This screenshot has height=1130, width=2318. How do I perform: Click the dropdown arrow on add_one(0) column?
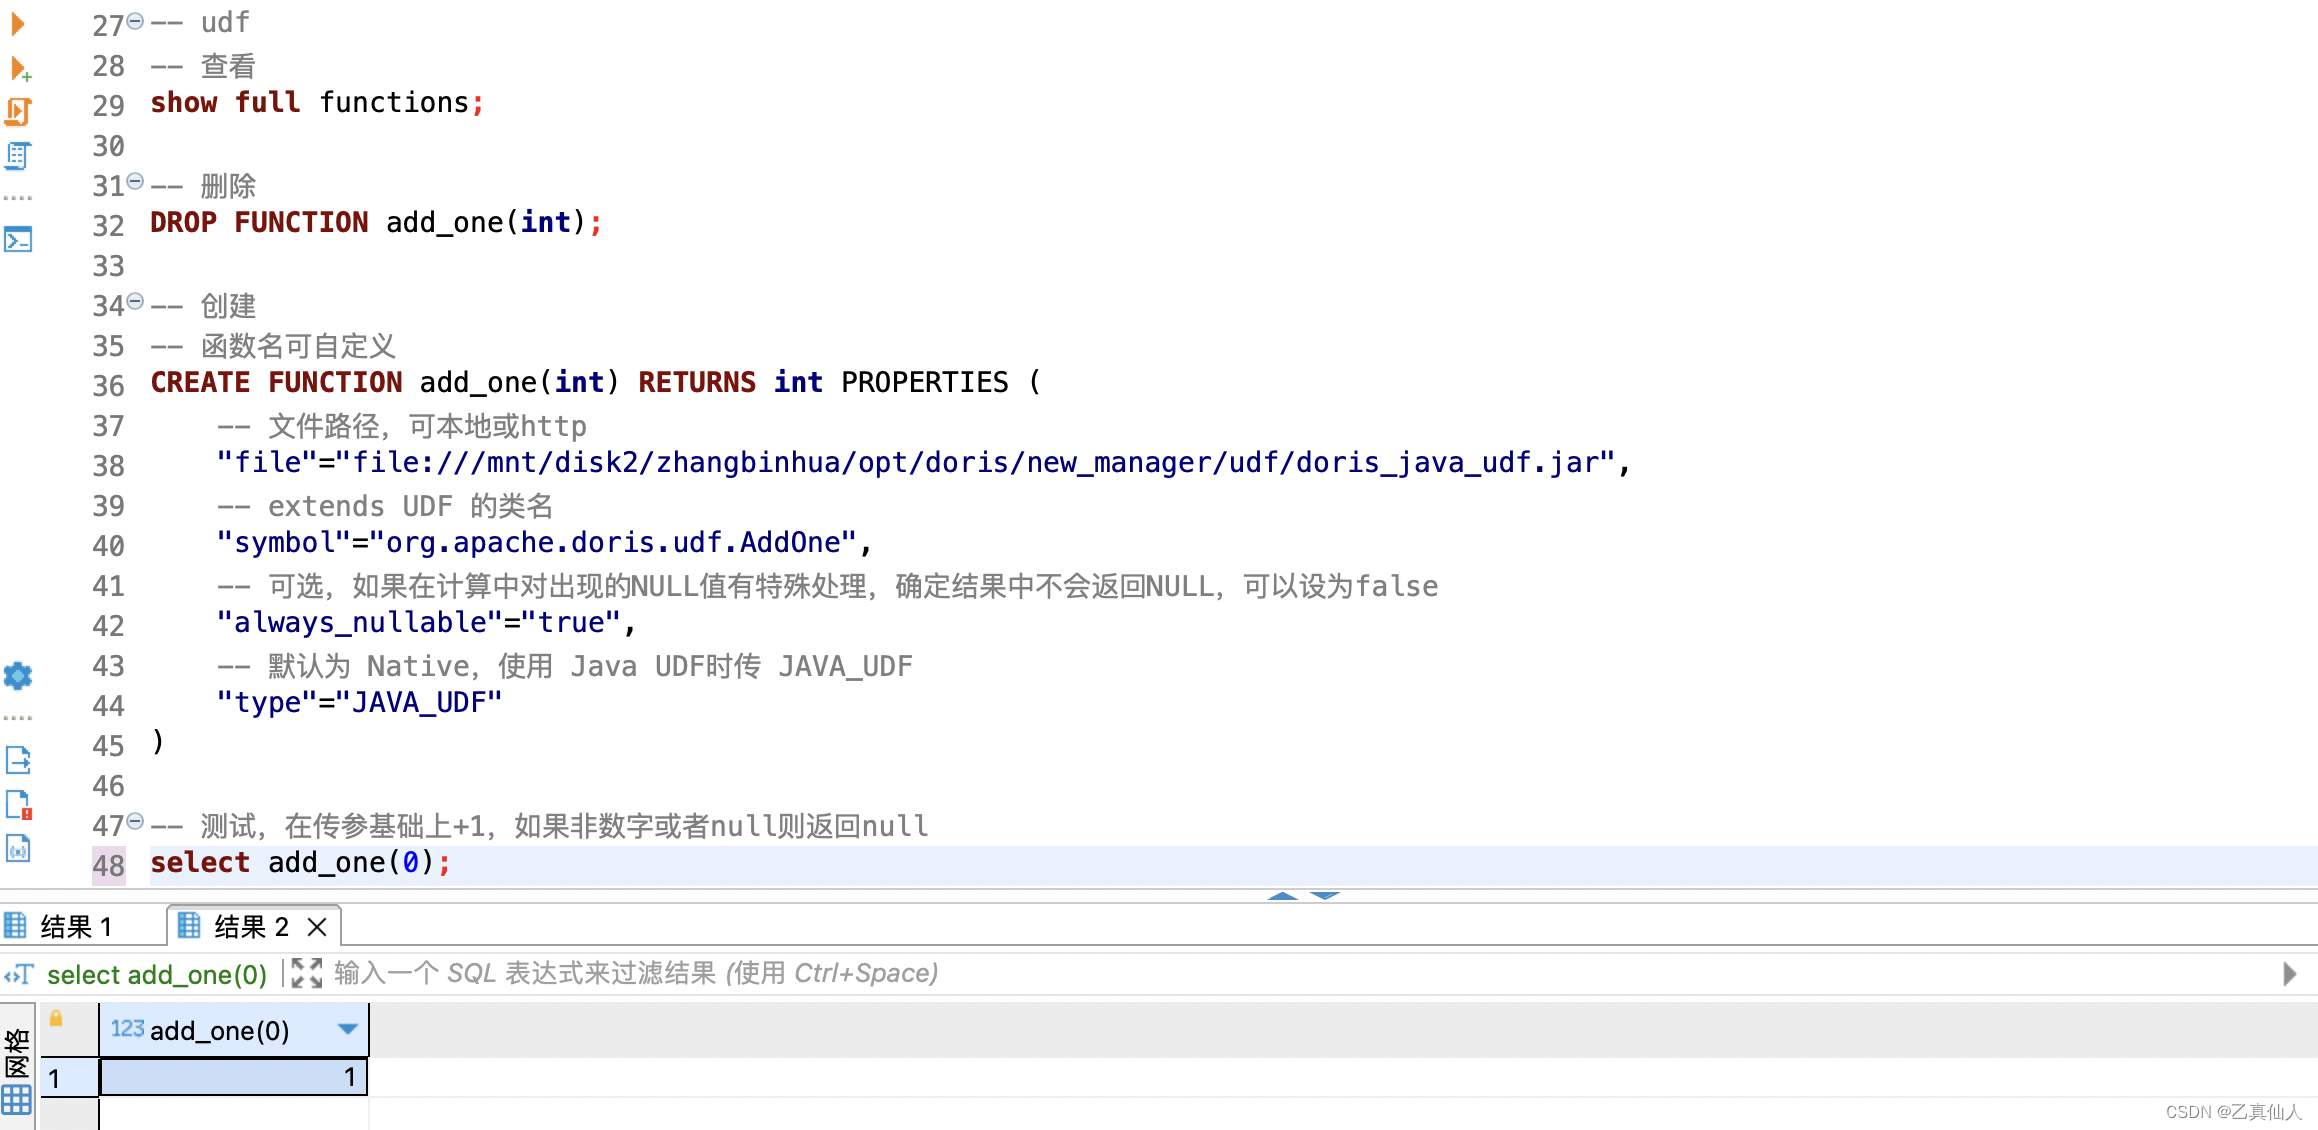(346, 1029)
